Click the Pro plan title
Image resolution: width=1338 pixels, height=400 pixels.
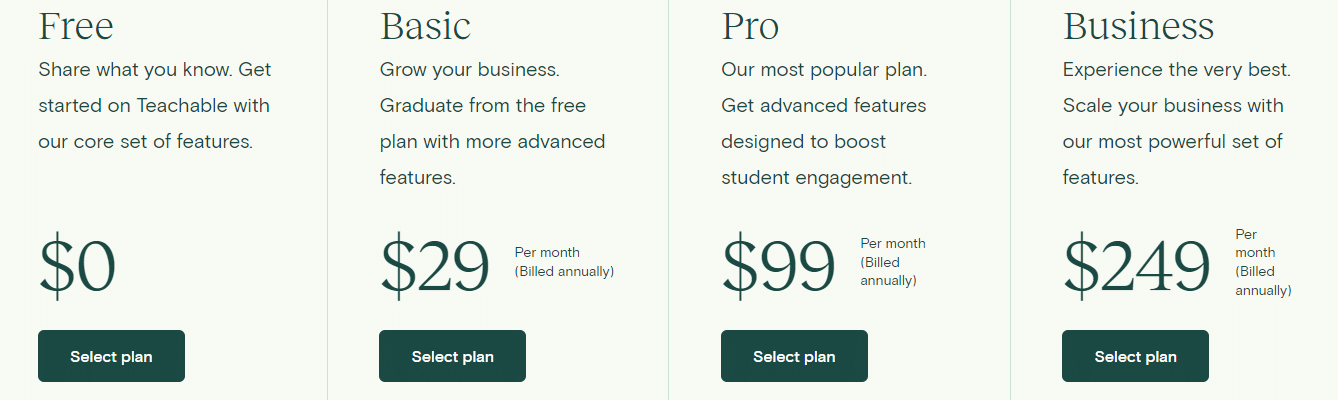tap(750, 26)
